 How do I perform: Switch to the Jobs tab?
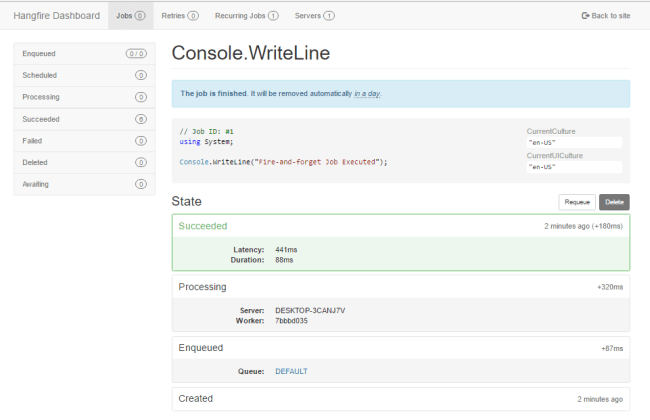129,16
